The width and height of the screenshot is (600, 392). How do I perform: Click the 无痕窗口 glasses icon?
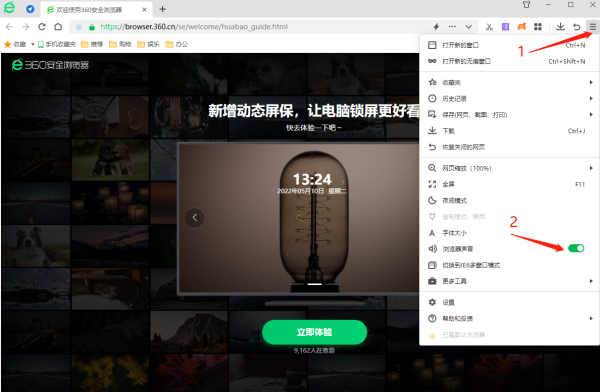(x=432, y=61)
